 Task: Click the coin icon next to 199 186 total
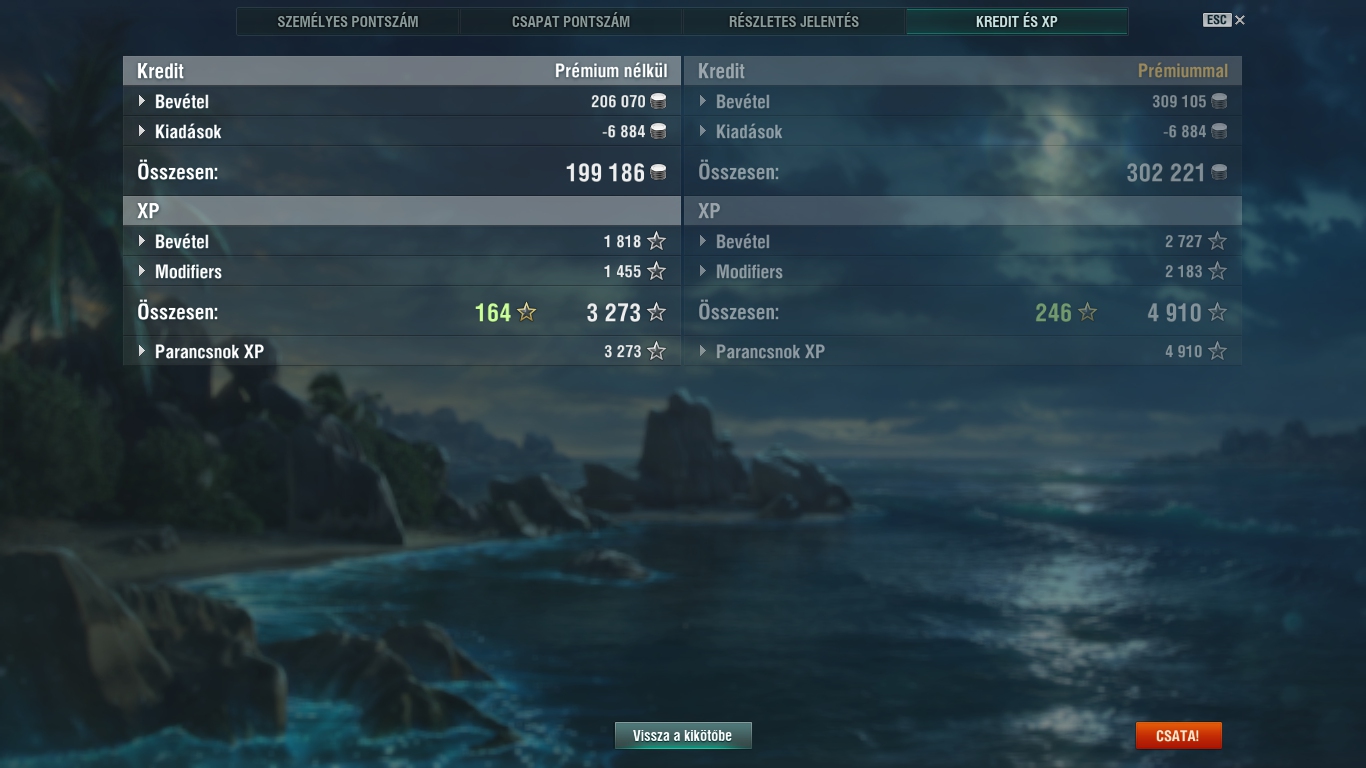658,172
